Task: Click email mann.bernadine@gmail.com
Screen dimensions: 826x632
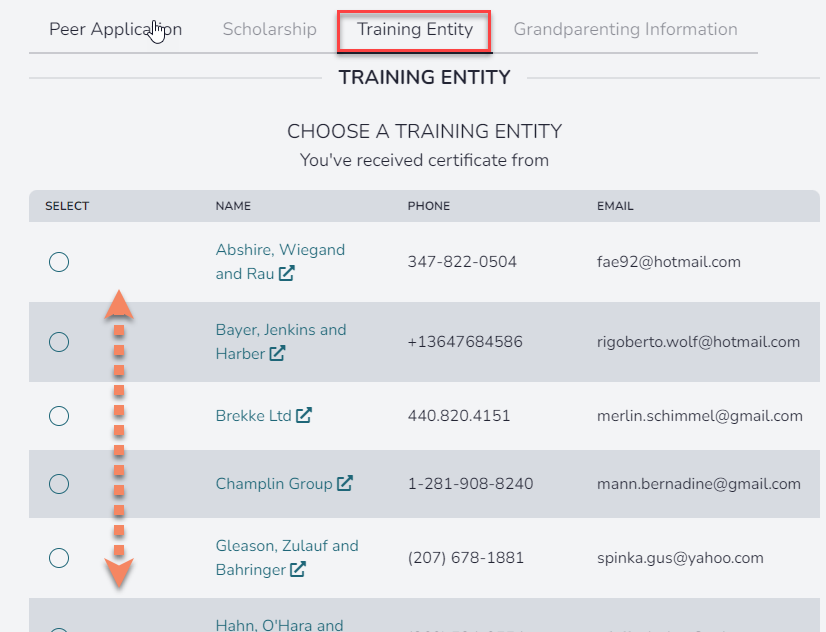Action: click(699, 483)
